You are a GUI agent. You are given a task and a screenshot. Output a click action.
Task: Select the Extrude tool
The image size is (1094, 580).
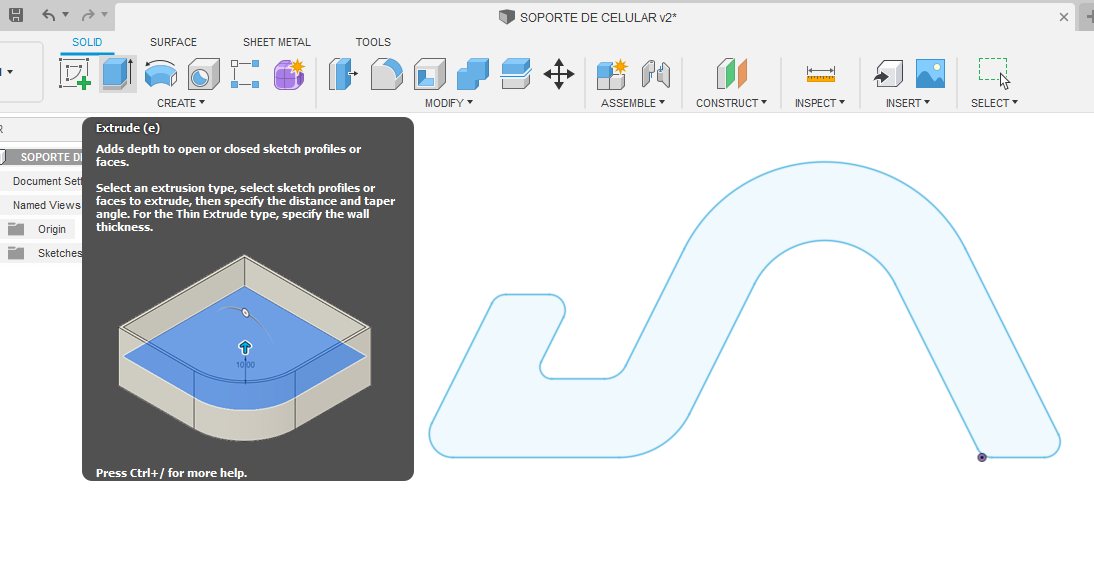tap(118, 73)
